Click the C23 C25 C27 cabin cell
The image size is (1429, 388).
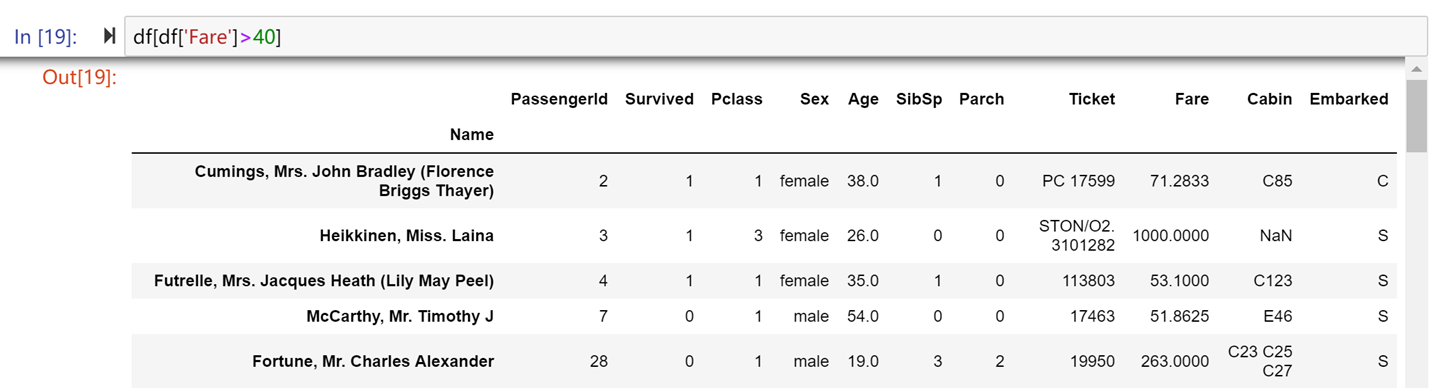tap(1260, 361)
